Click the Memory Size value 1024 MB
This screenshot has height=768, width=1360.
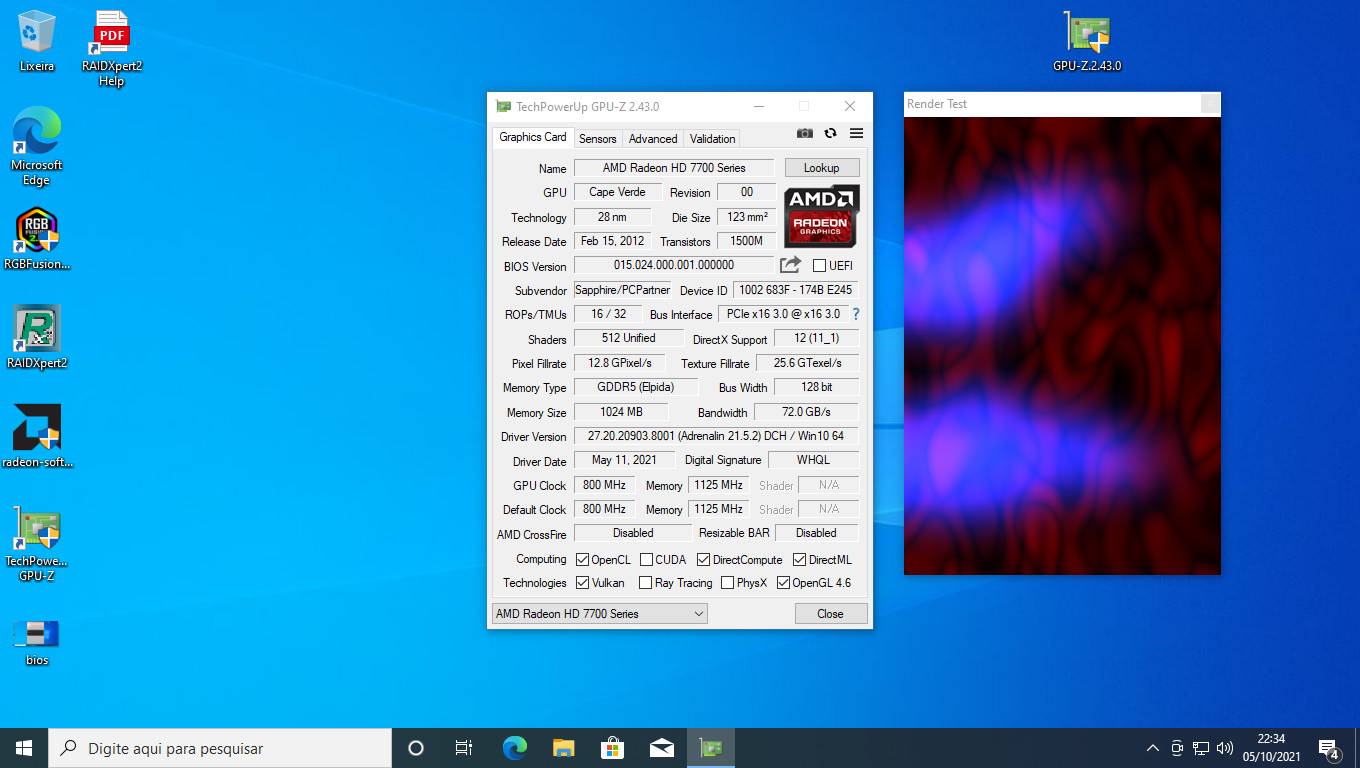[x=621, y=412]
